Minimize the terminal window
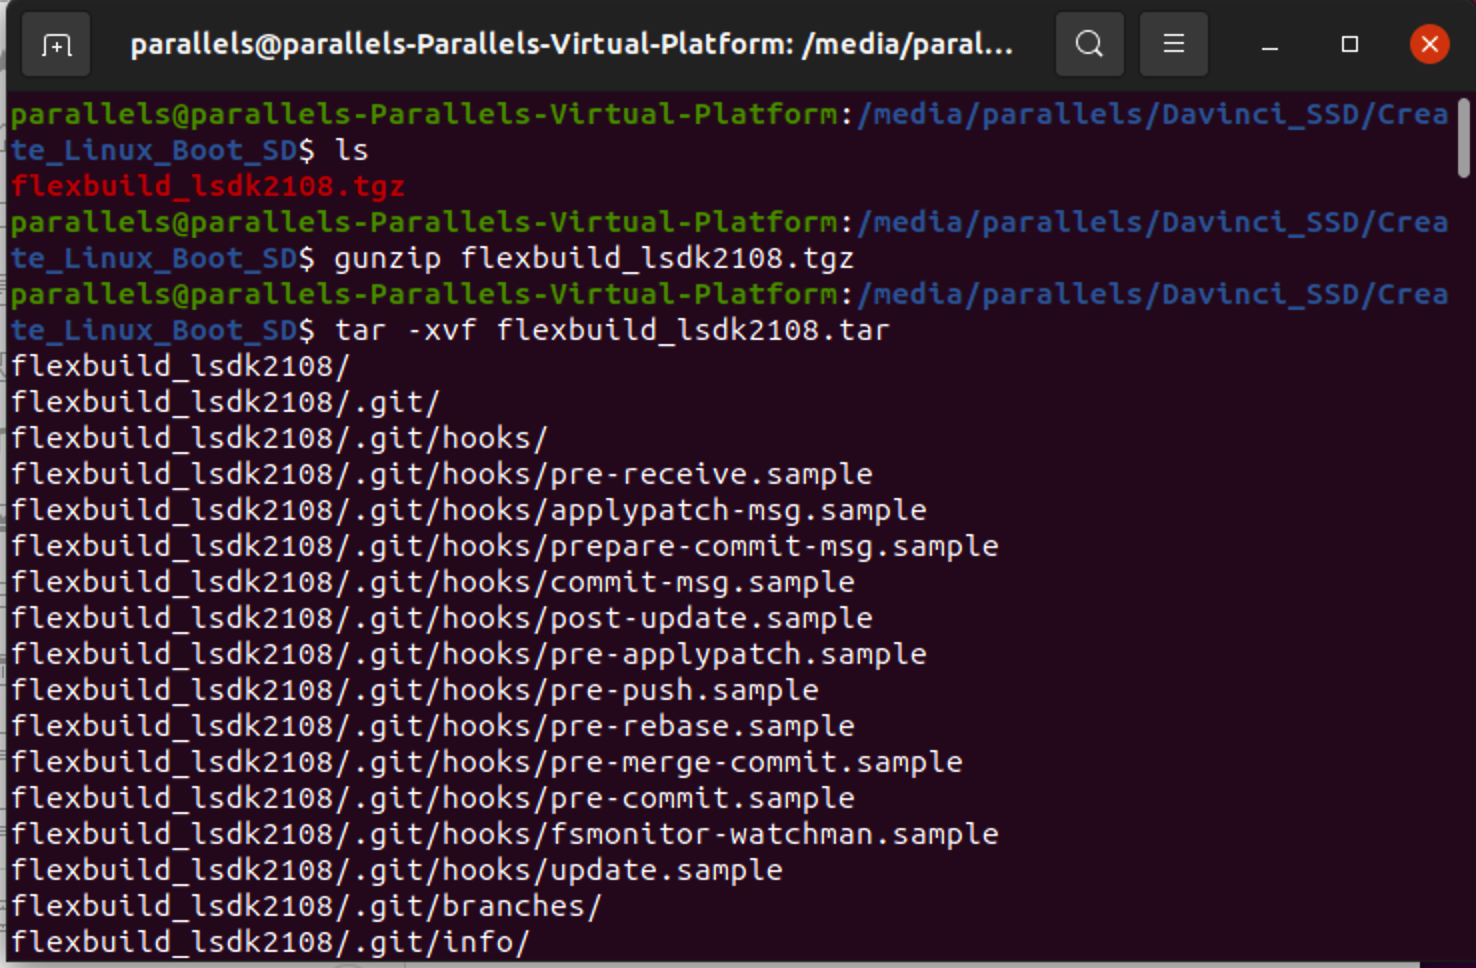 tap(1269, 45)
